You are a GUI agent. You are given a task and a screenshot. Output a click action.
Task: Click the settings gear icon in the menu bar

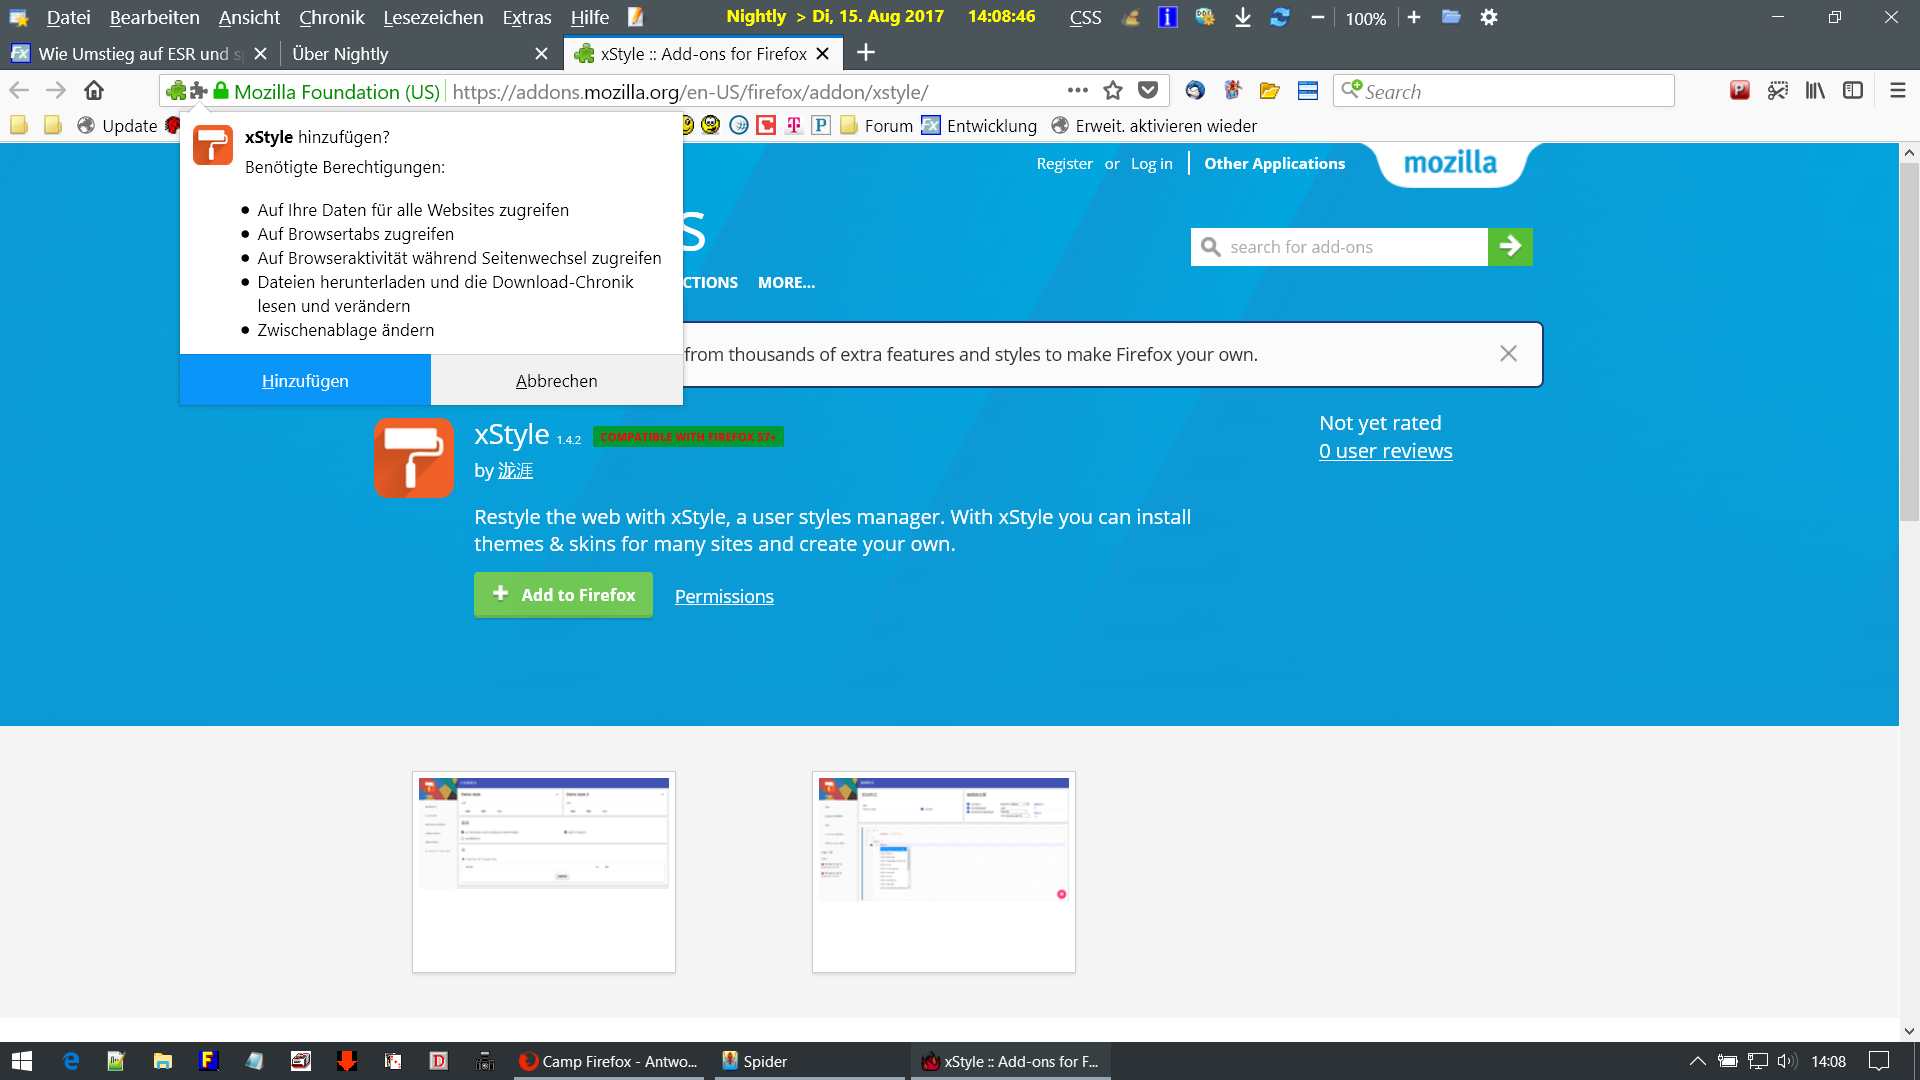click(x=1489, y=17)
